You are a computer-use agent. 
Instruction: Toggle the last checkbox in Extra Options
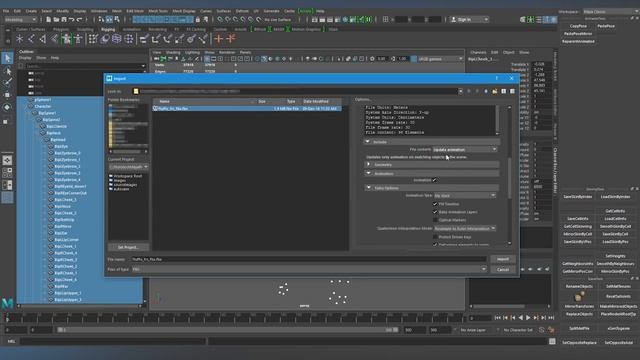(x=435, y=244)
